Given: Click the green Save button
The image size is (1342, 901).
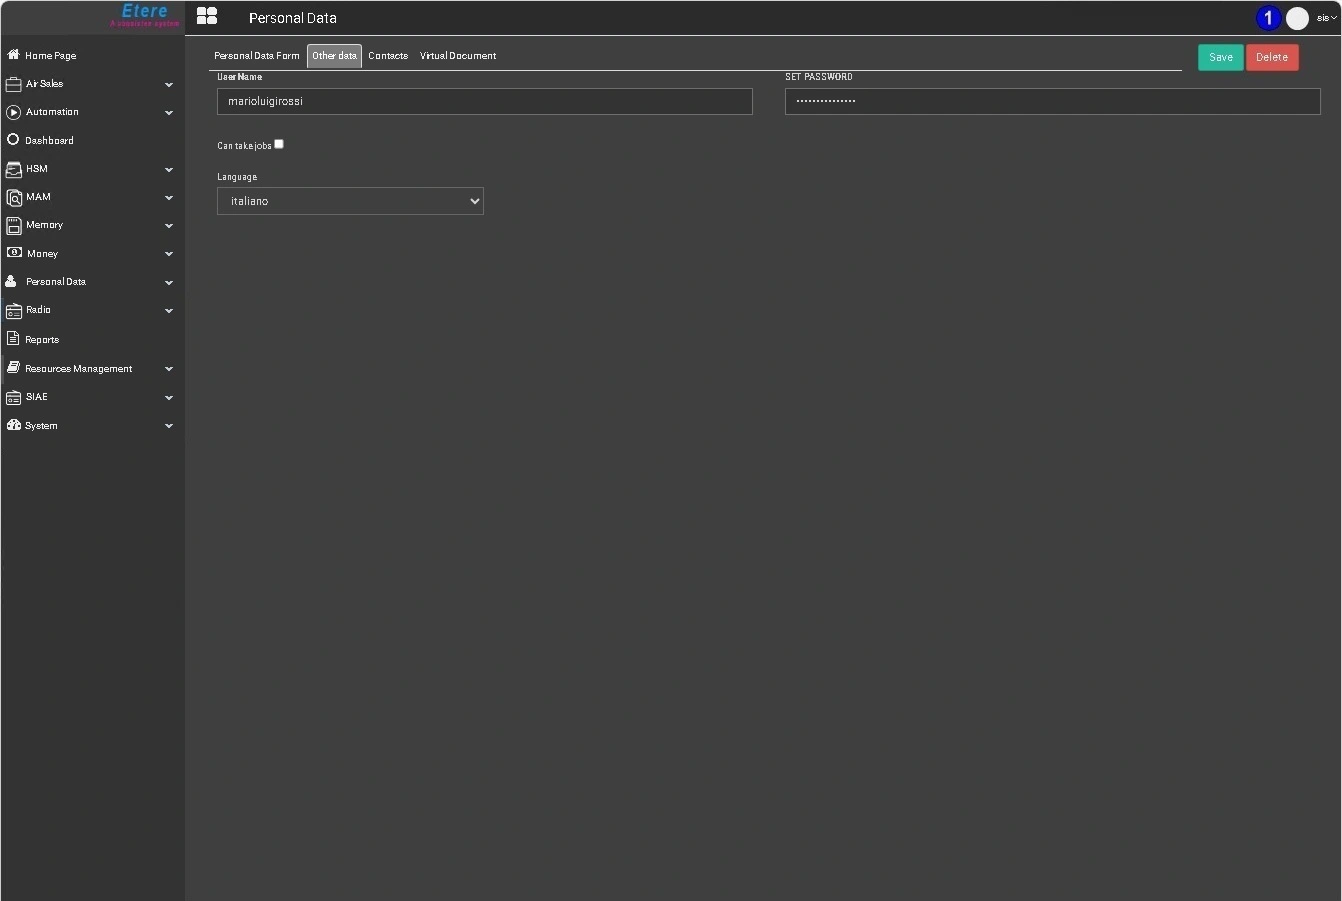Looking at the screenshot, I should click(x=1221, y=57).
